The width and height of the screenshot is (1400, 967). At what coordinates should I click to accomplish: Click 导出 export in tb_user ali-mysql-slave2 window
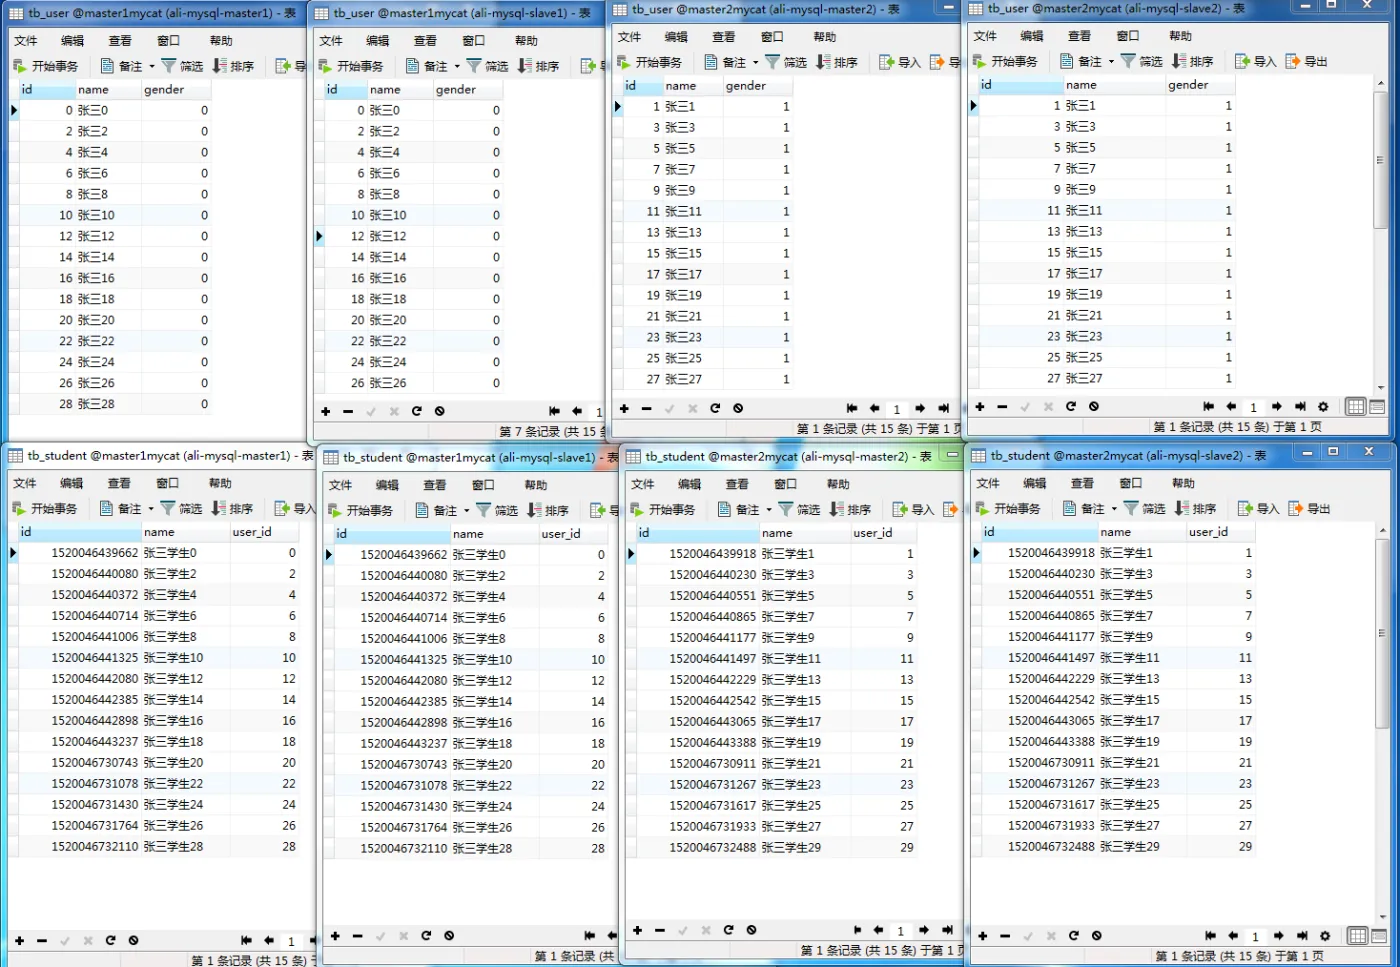tap(1307, 61)
